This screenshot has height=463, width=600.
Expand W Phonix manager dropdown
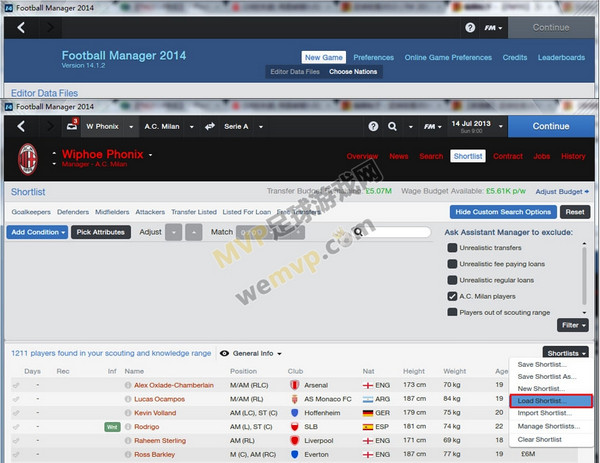[131, 127]
